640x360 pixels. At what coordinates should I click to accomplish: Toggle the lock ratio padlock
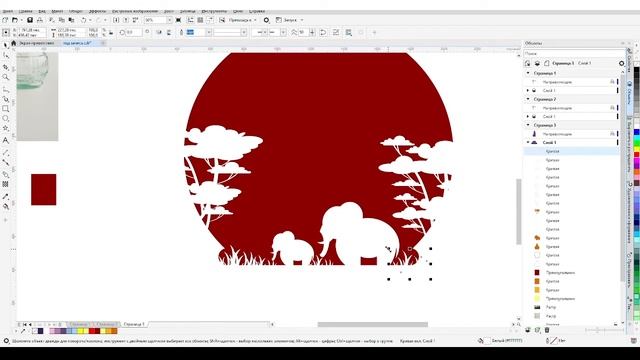click(x=111, y=32)
